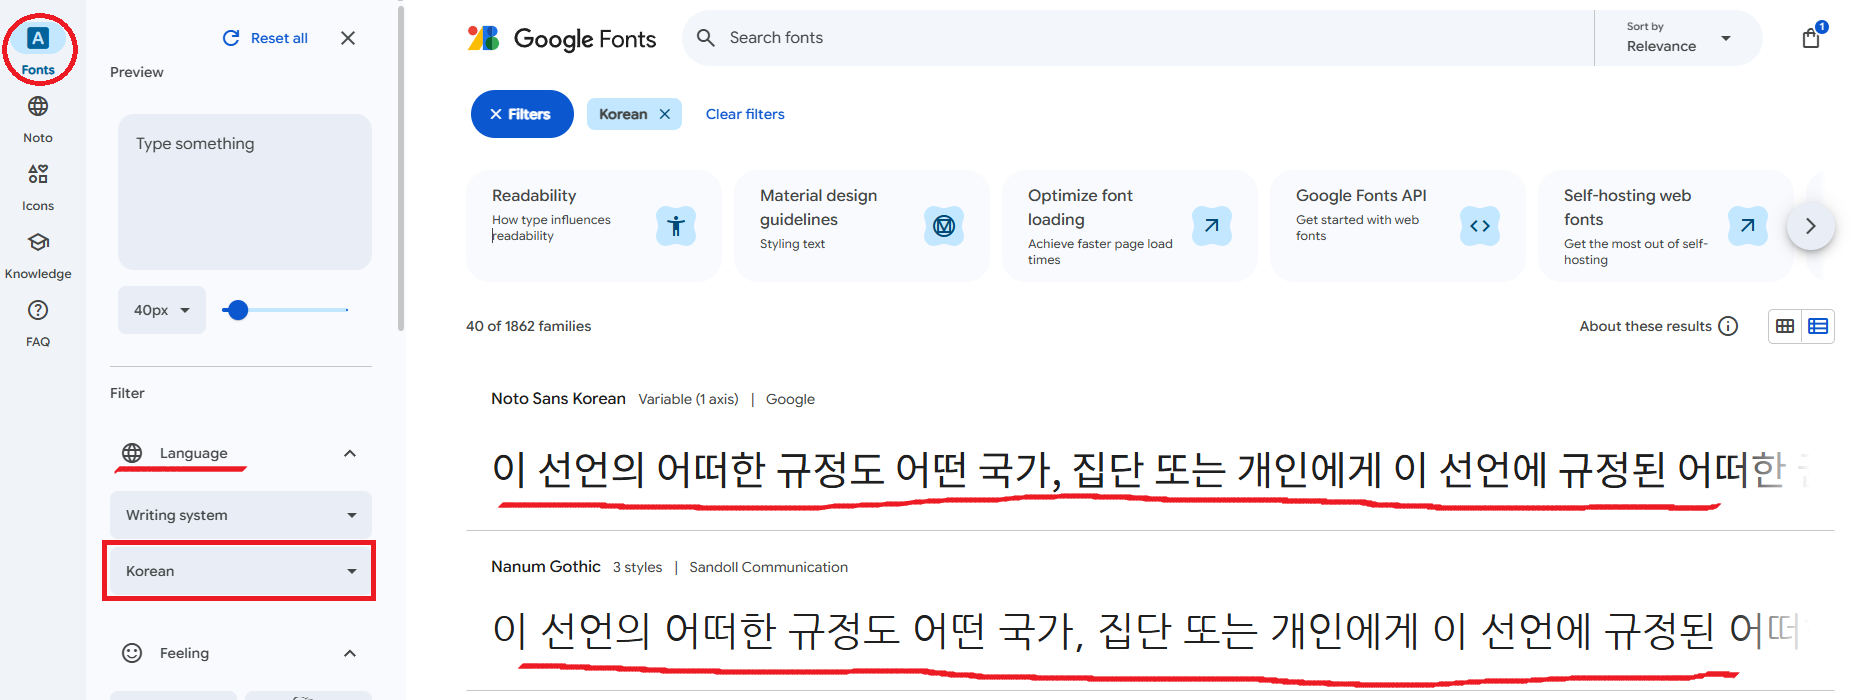Image resolution: width=1858 pixels, height=700 pixels.
Task: Open the Nanum Gothic font
Action: 546,566
